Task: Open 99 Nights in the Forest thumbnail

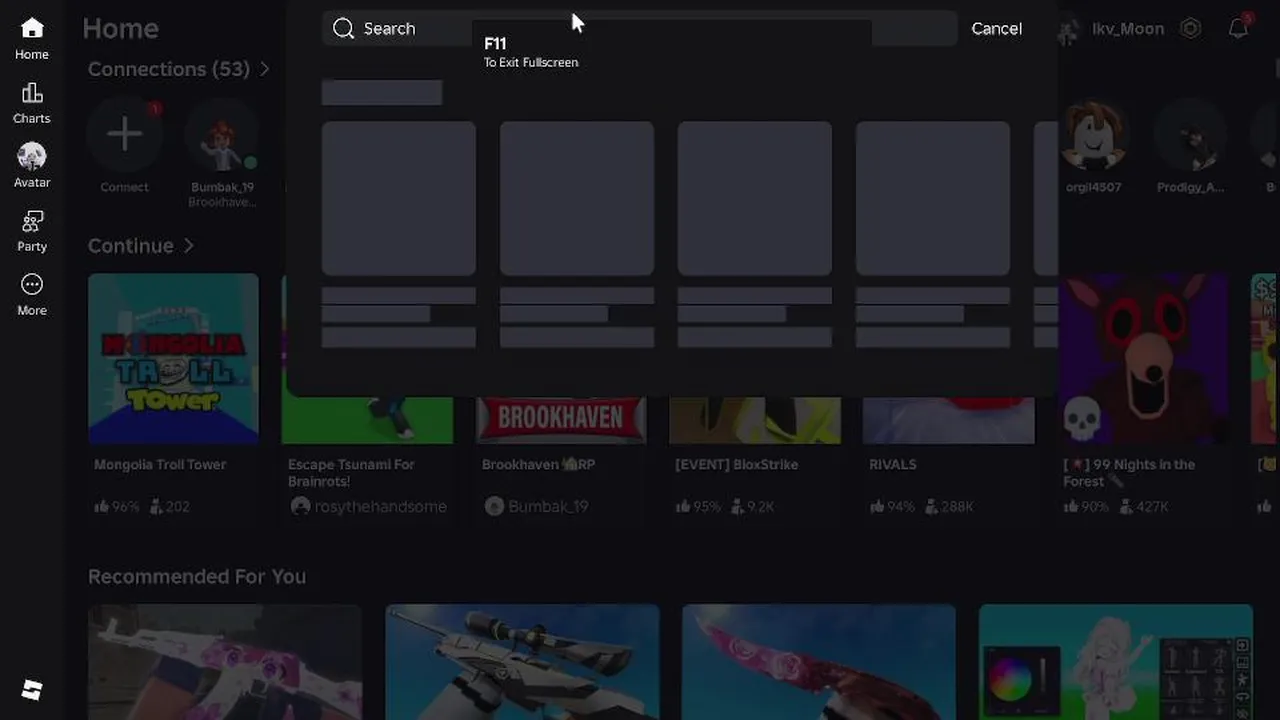Action: tap(1143, 358)
